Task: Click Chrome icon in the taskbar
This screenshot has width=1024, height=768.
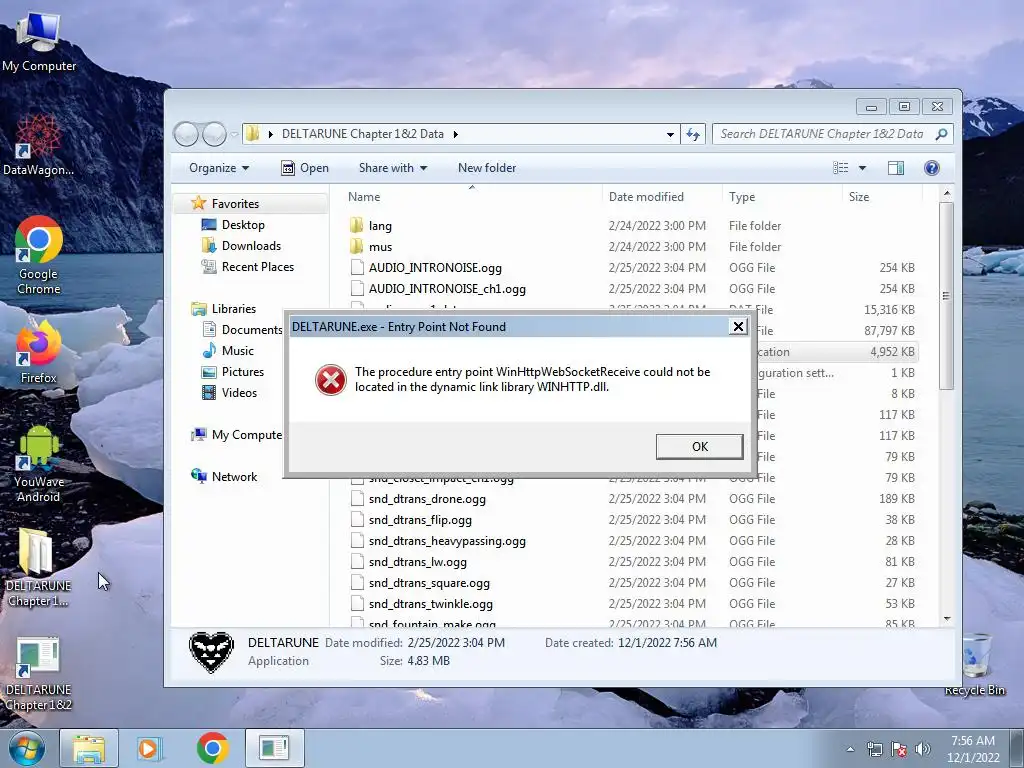Action: point(212,748)
